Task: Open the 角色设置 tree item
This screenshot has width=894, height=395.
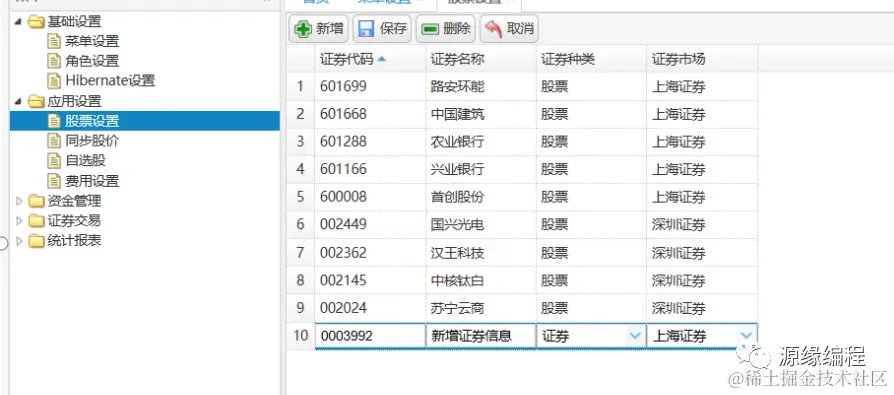Action: tap(92, 61)
